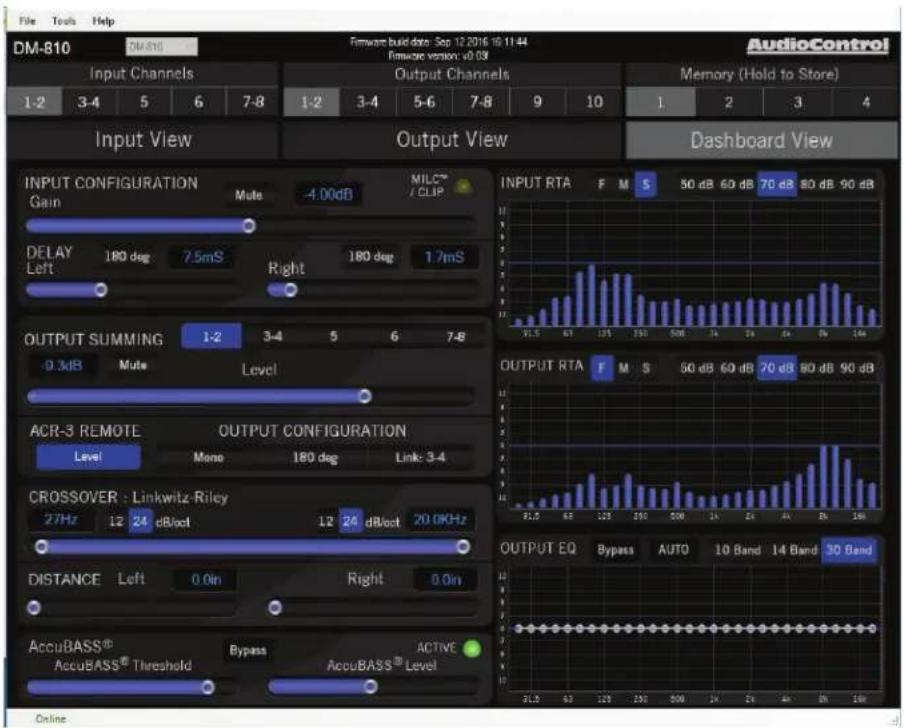Select Output Channels 7-8

(x=481, y=102)
